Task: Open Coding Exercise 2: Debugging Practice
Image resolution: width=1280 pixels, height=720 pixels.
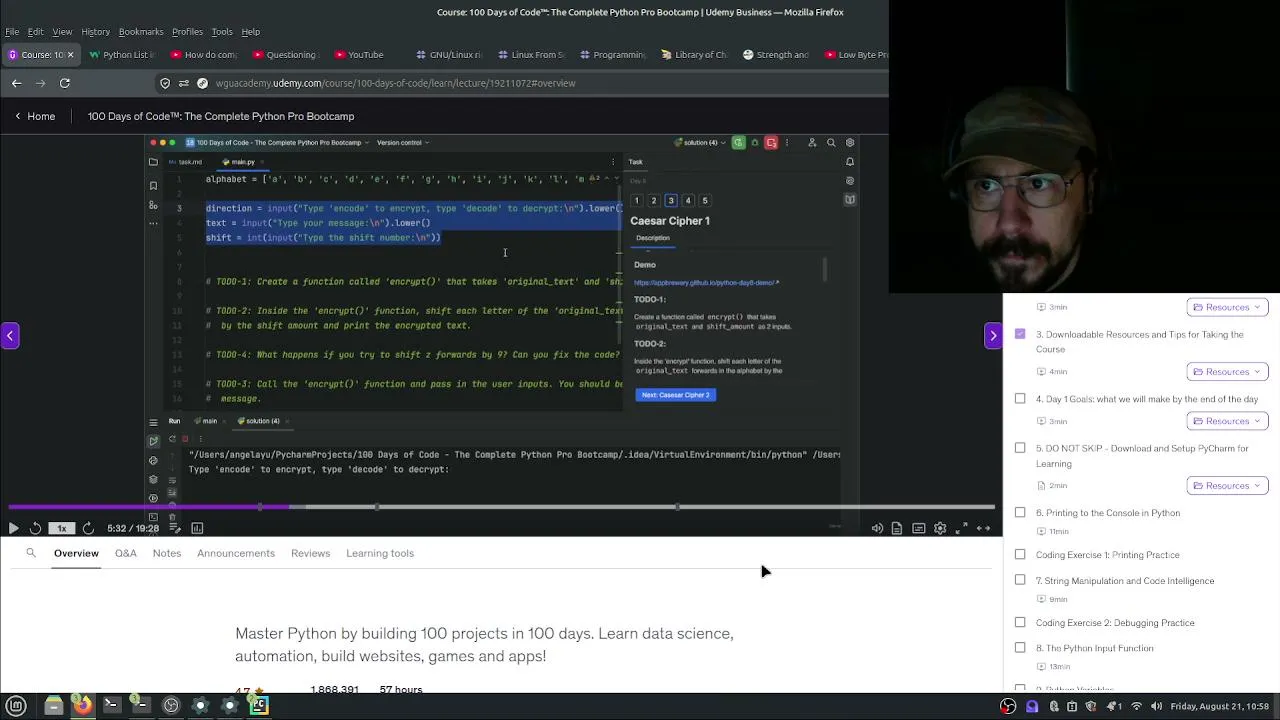Action: click(x=1115, y=623)
